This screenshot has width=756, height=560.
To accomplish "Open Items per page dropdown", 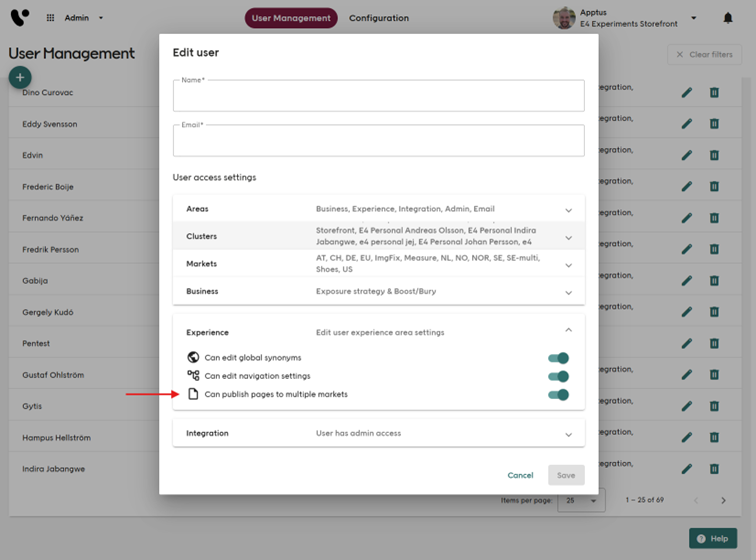I will pos(581,500).
